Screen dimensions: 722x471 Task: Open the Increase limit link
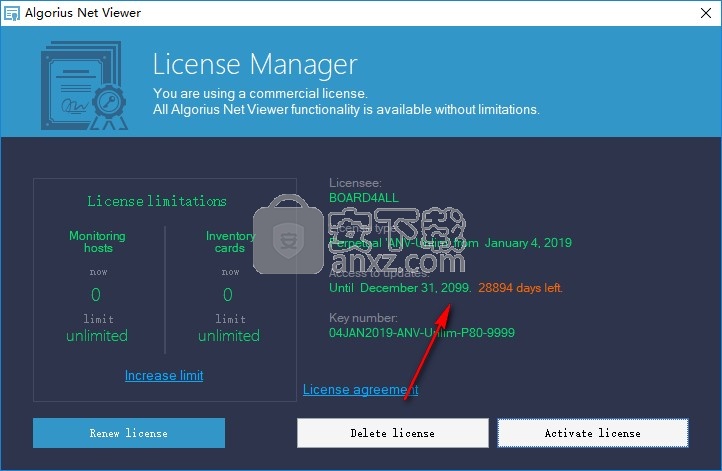pyautogui.click(x=164, y=376)
